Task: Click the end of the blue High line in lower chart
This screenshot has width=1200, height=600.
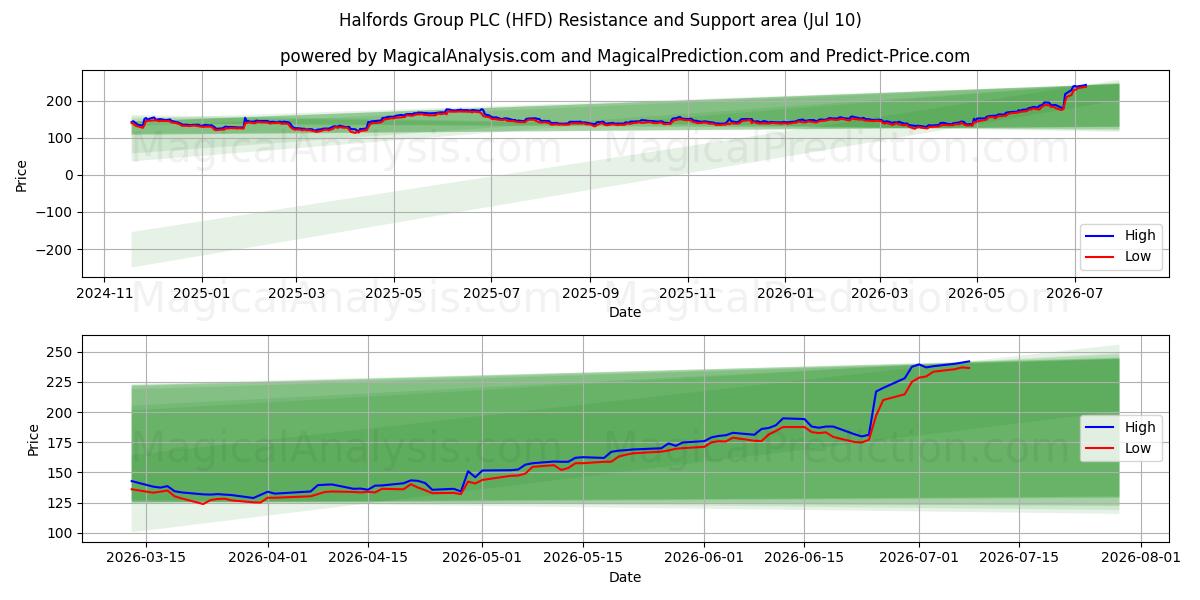Action: (969, 361)
